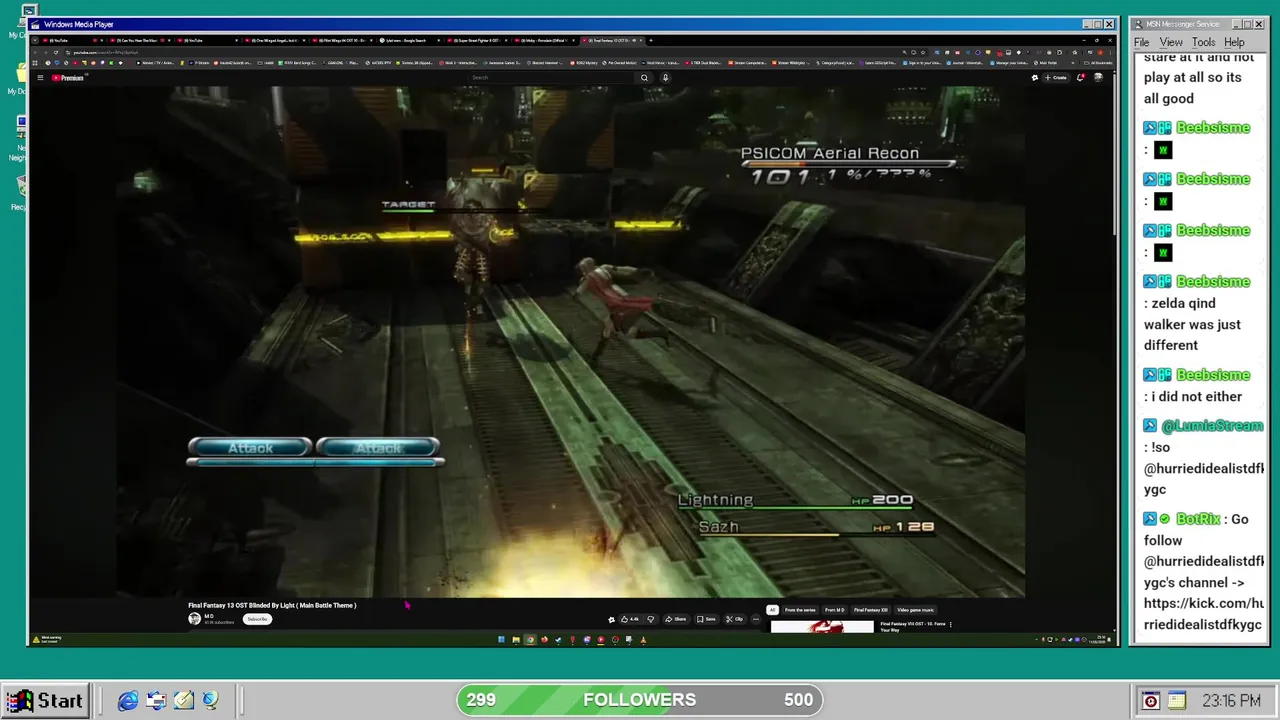Click the Share button under the video
This screenshot has height=720, width=1280.
pyautogui.click(x=676, y=619)
